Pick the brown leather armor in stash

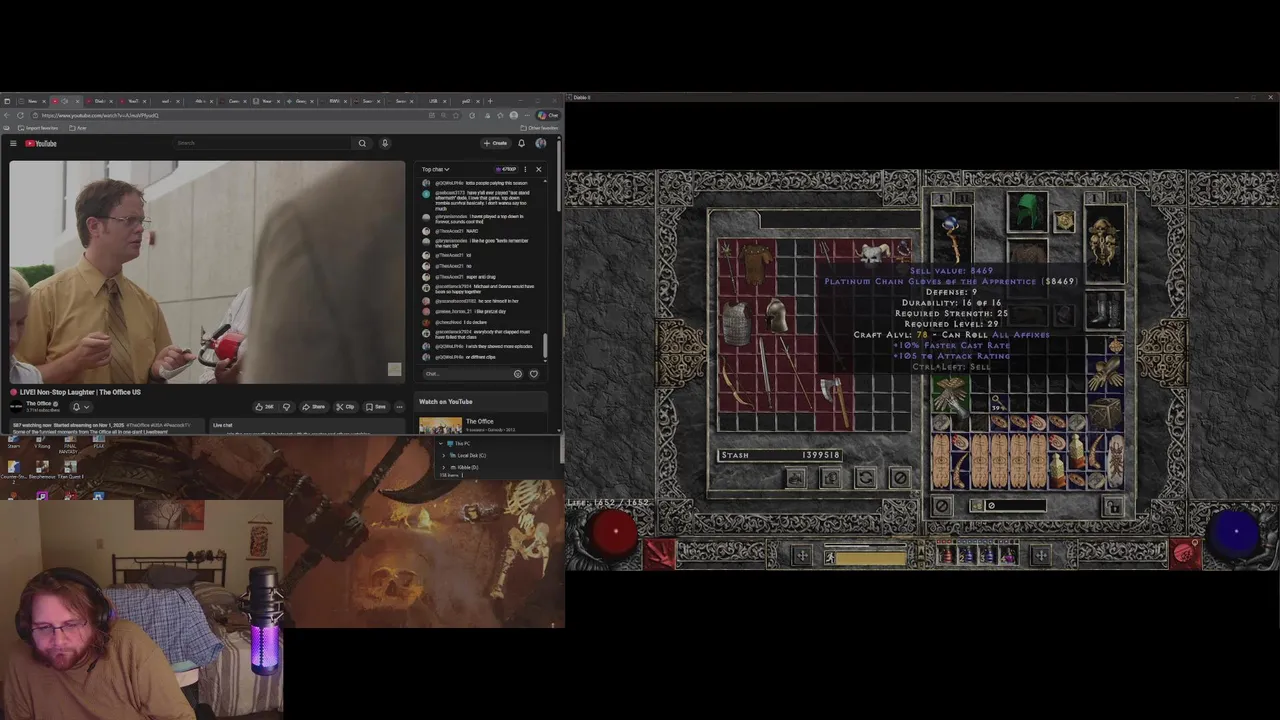click(x=758, y=266)
